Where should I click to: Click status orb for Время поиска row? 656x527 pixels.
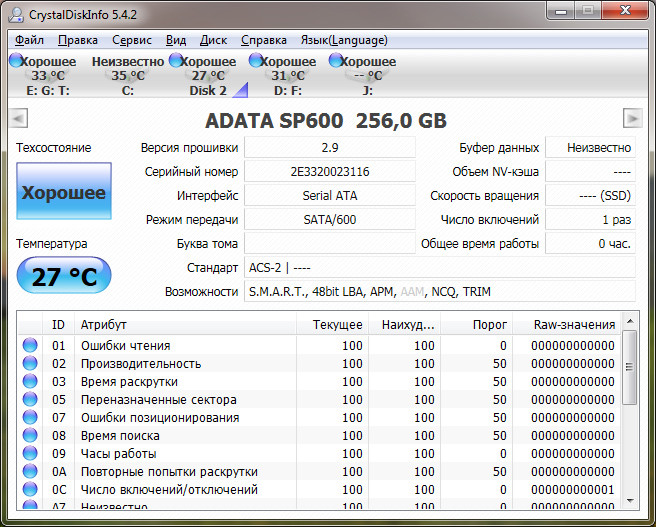[30, 435]
